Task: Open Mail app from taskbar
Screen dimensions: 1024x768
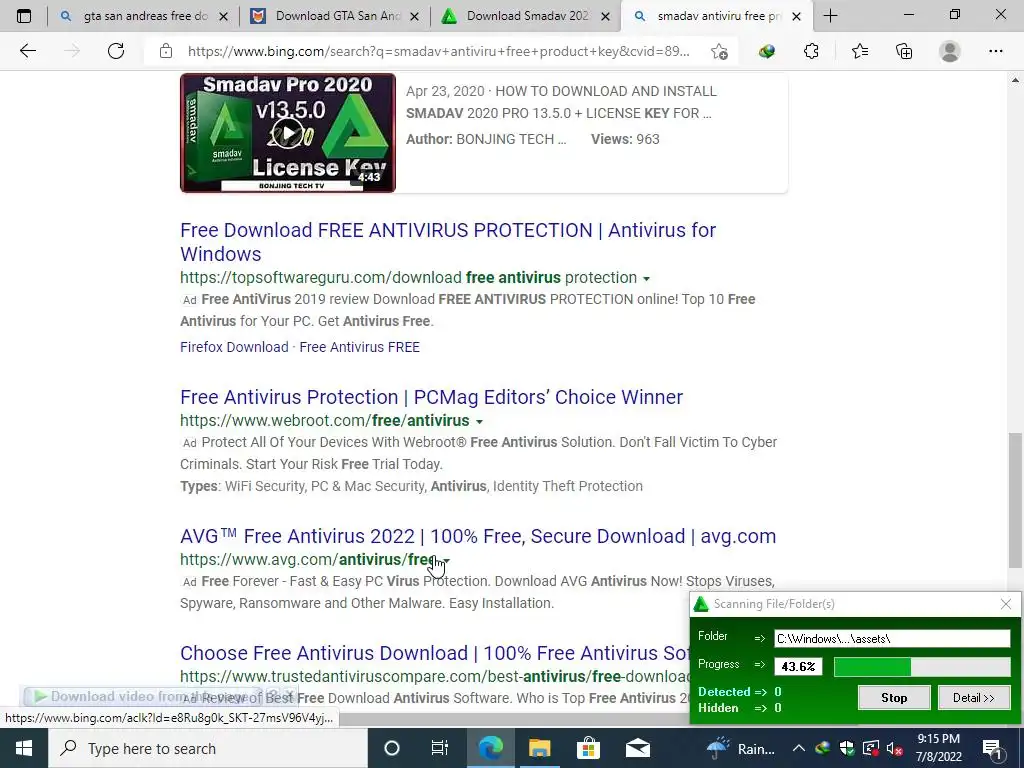Action: click(x=637, y=748)
